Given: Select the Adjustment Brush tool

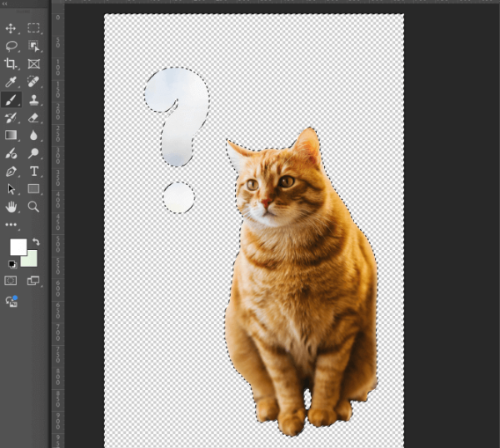Looking at the screenshot, I should coord(11,153).
